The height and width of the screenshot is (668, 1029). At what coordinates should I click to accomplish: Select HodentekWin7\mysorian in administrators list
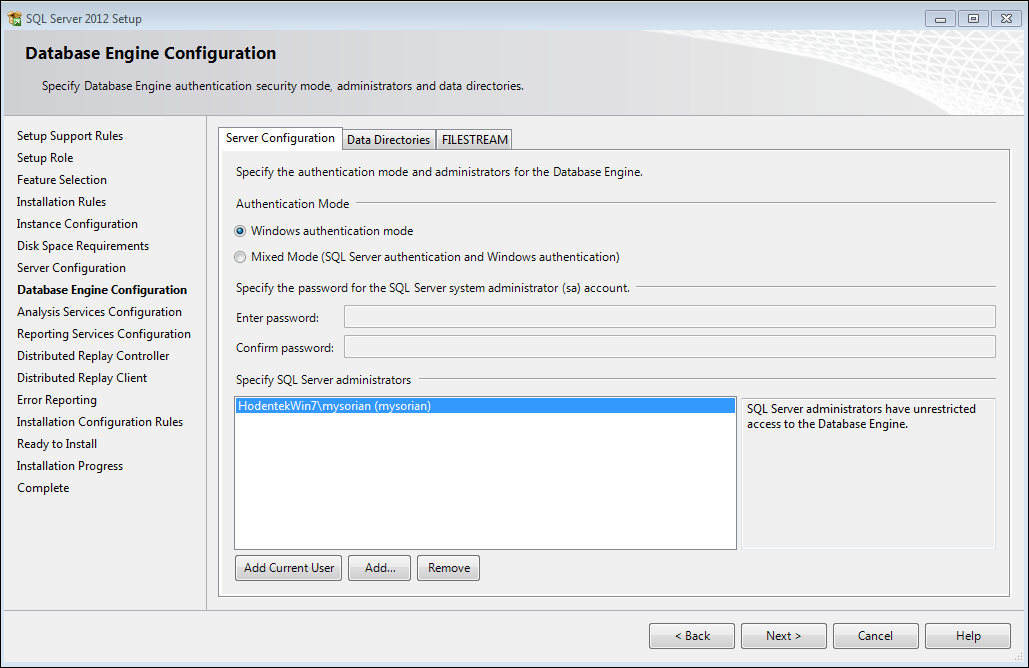(x=334, y=406)
